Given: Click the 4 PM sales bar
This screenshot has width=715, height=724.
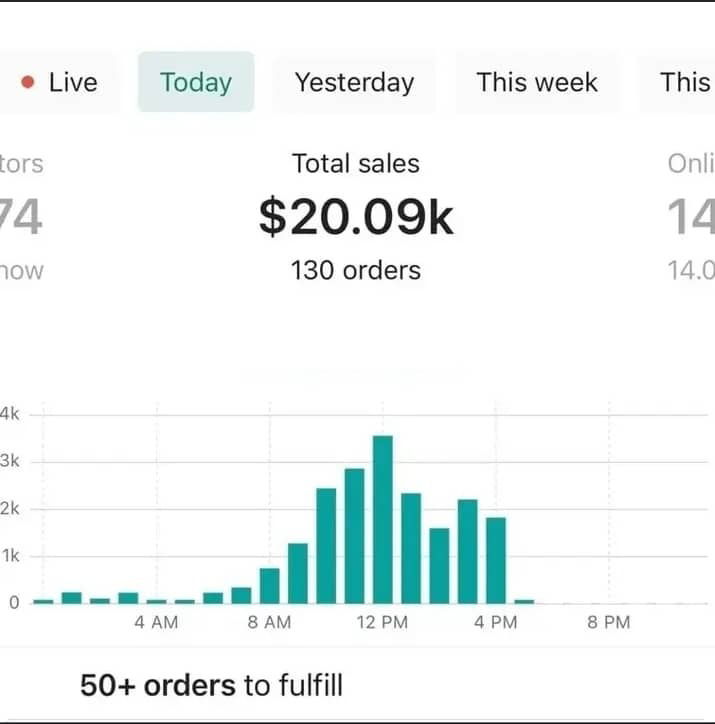Looking at the screenshot, I should pyautogui.click(x=496, y=561).
